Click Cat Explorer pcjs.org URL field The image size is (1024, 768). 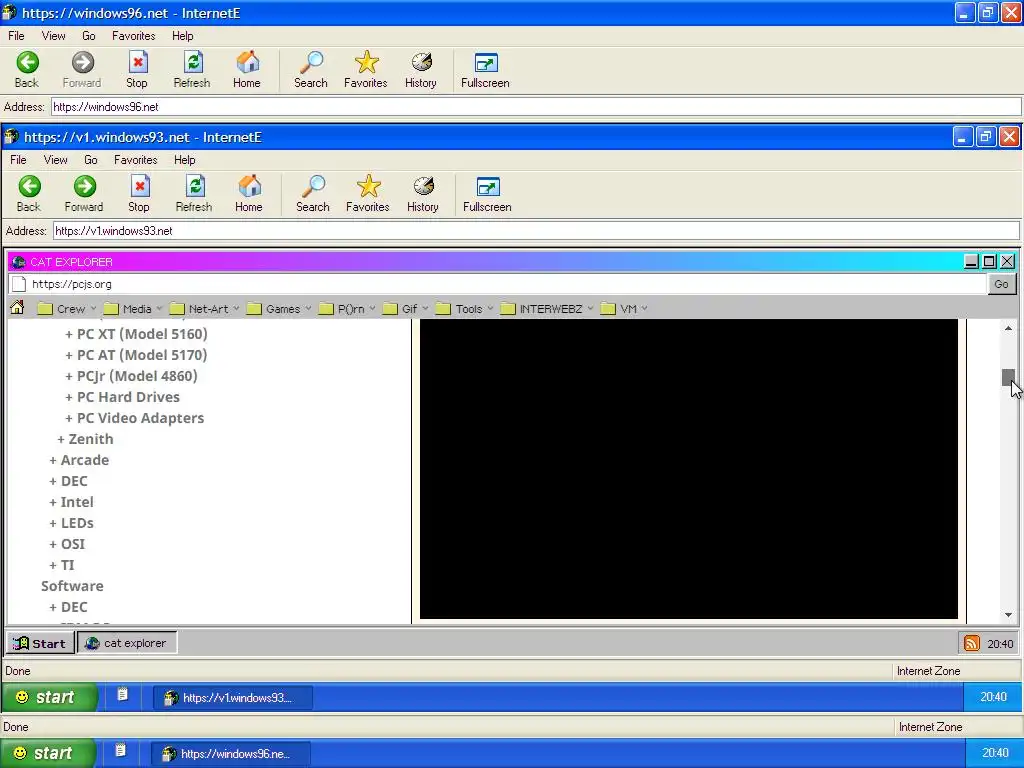click(x=498, y=284)
